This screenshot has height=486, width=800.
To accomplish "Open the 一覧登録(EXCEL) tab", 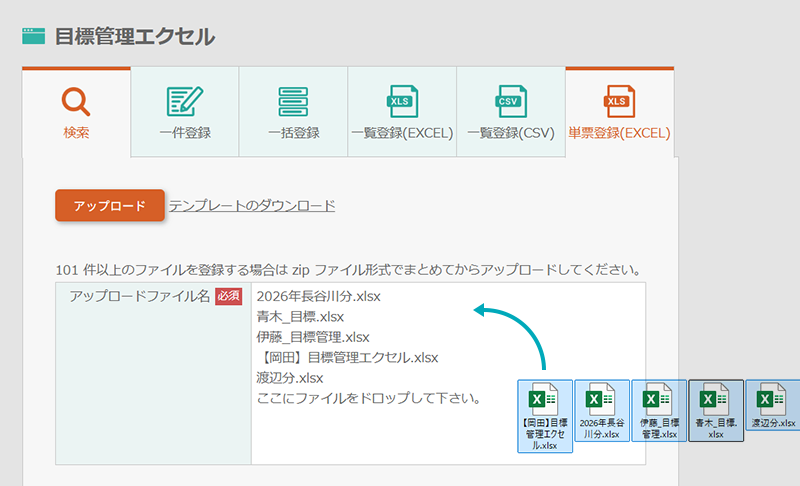I will tap(402, 112).
